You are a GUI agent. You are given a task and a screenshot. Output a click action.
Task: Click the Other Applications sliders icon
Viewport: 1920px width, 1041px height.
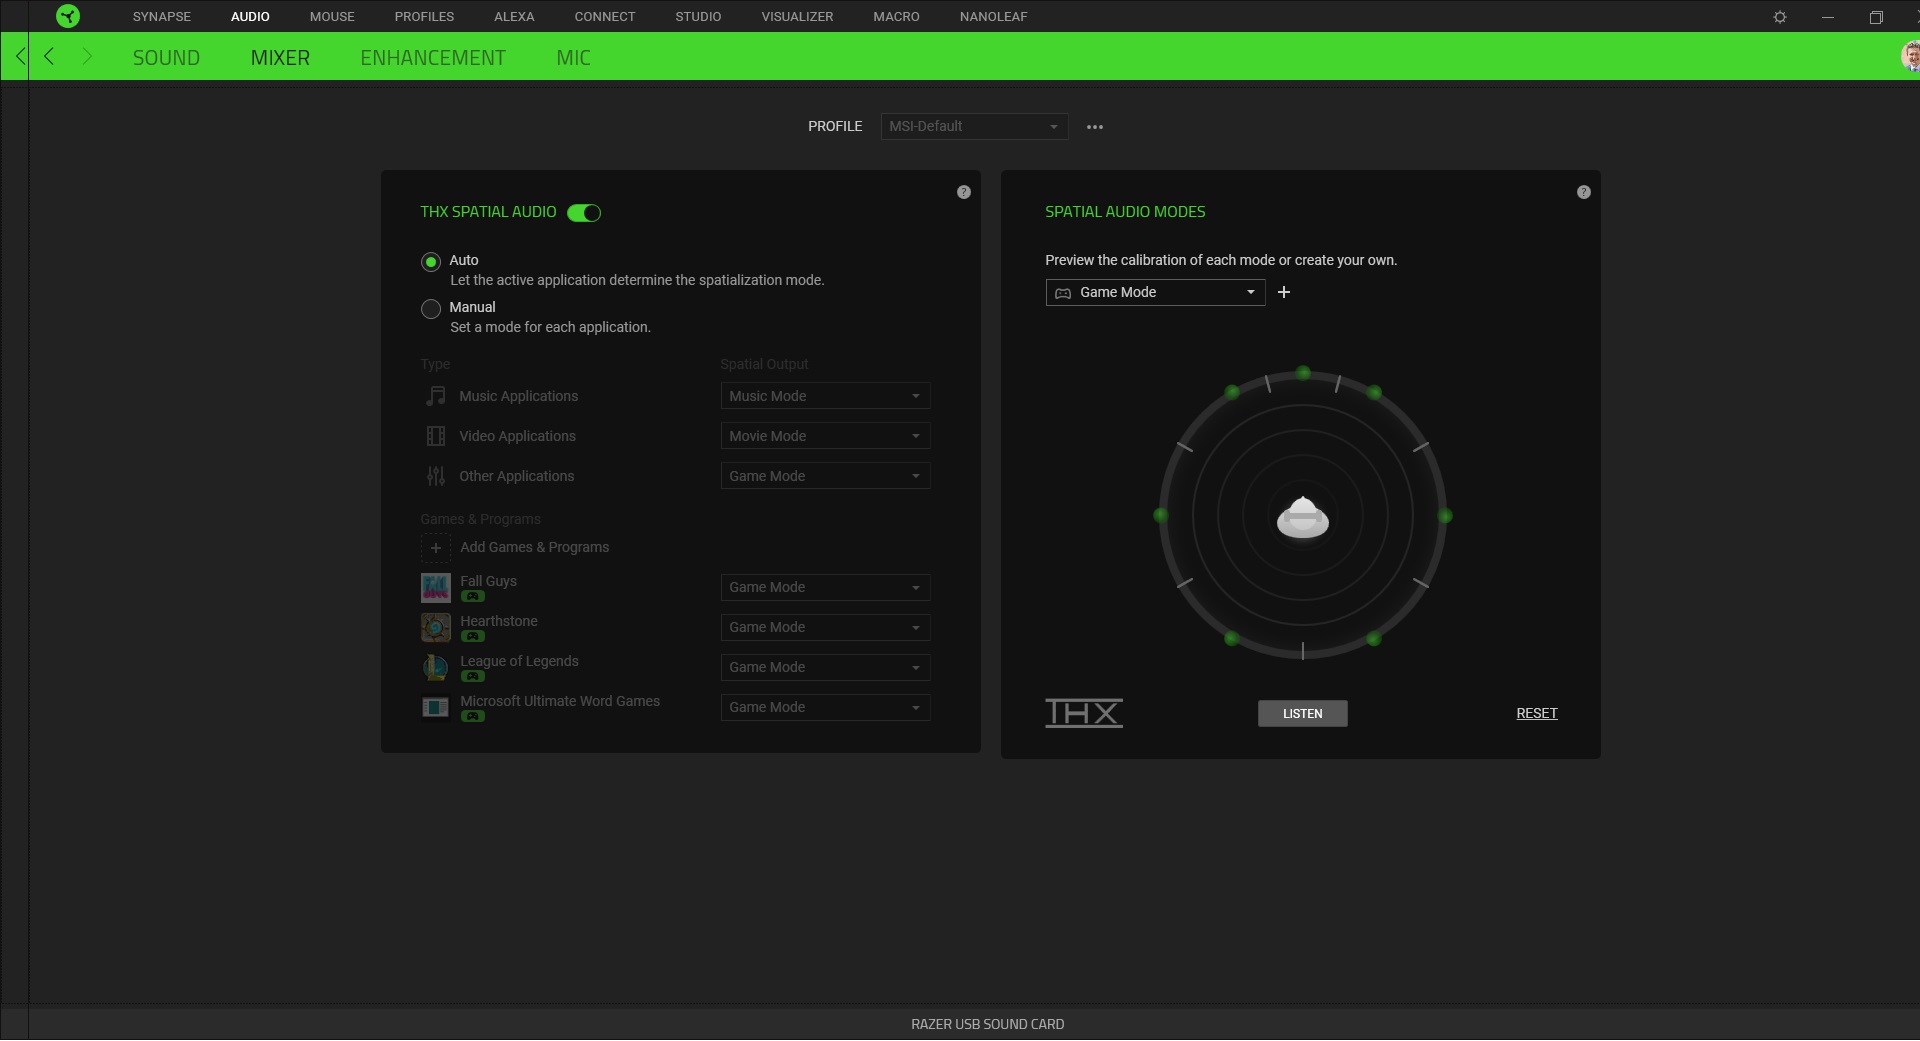tap(436, 476)
